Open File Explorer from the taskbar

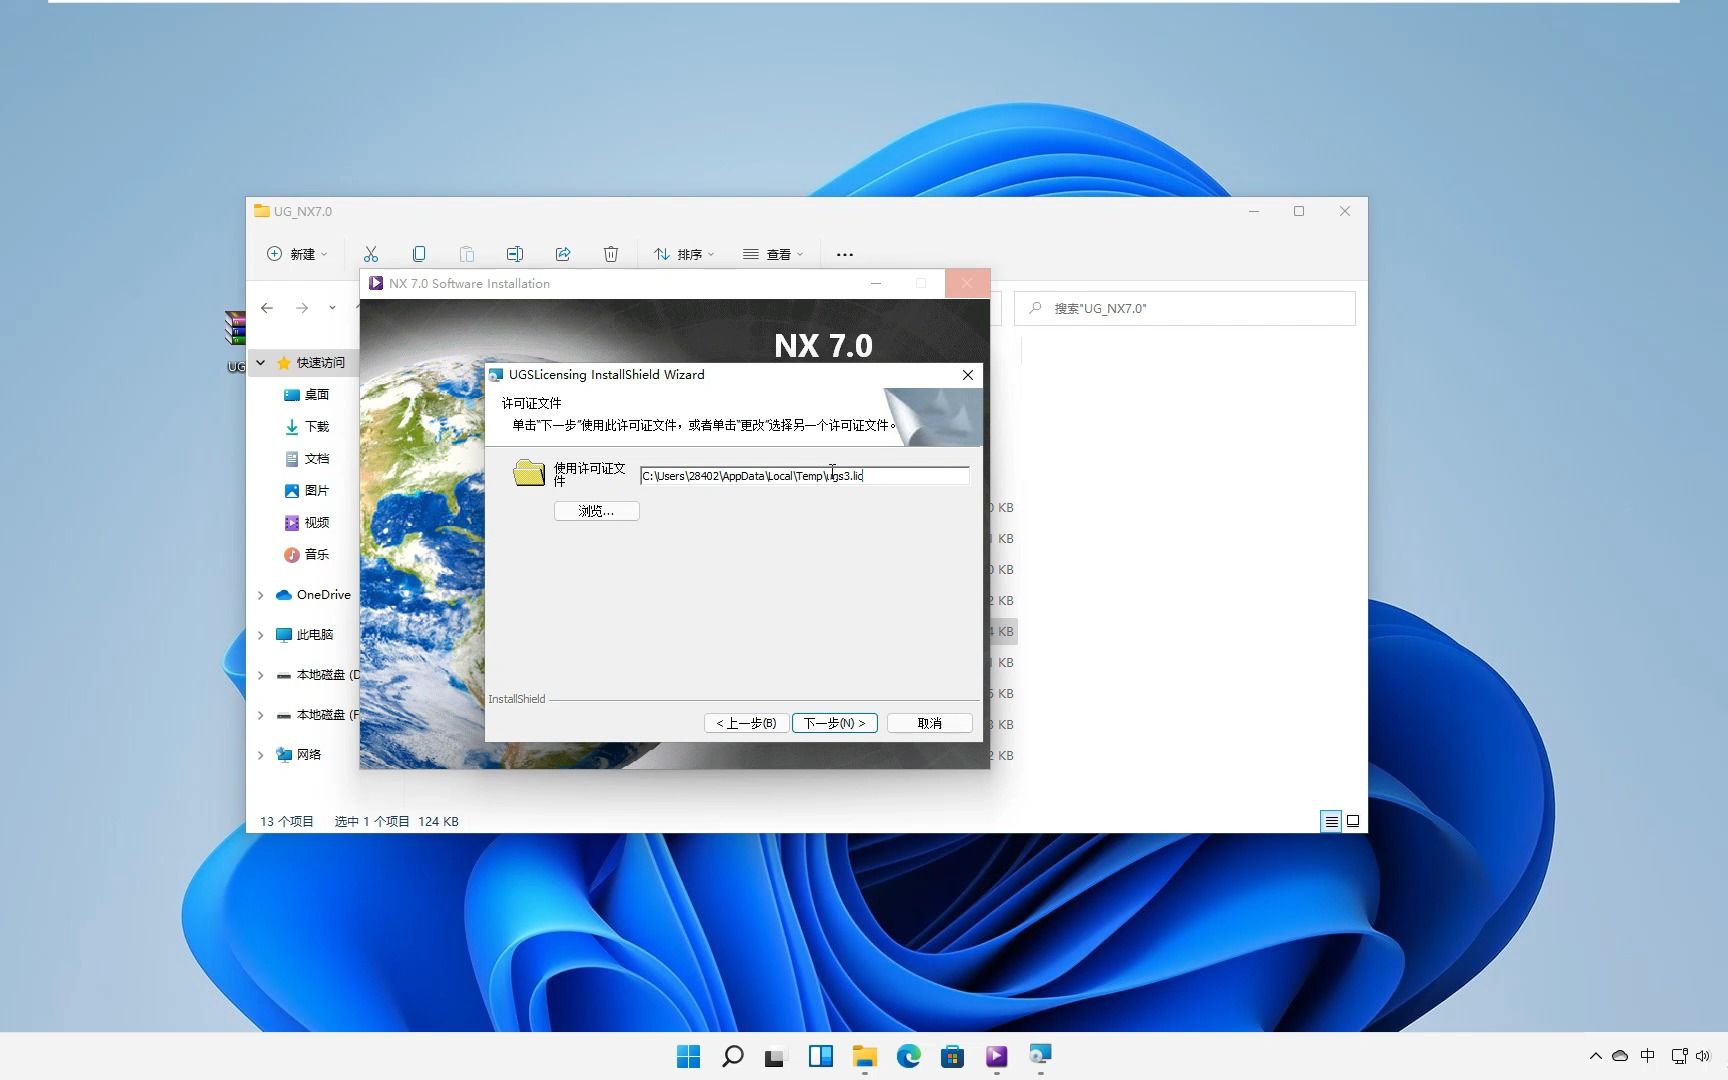click(x=865, y=1056)
